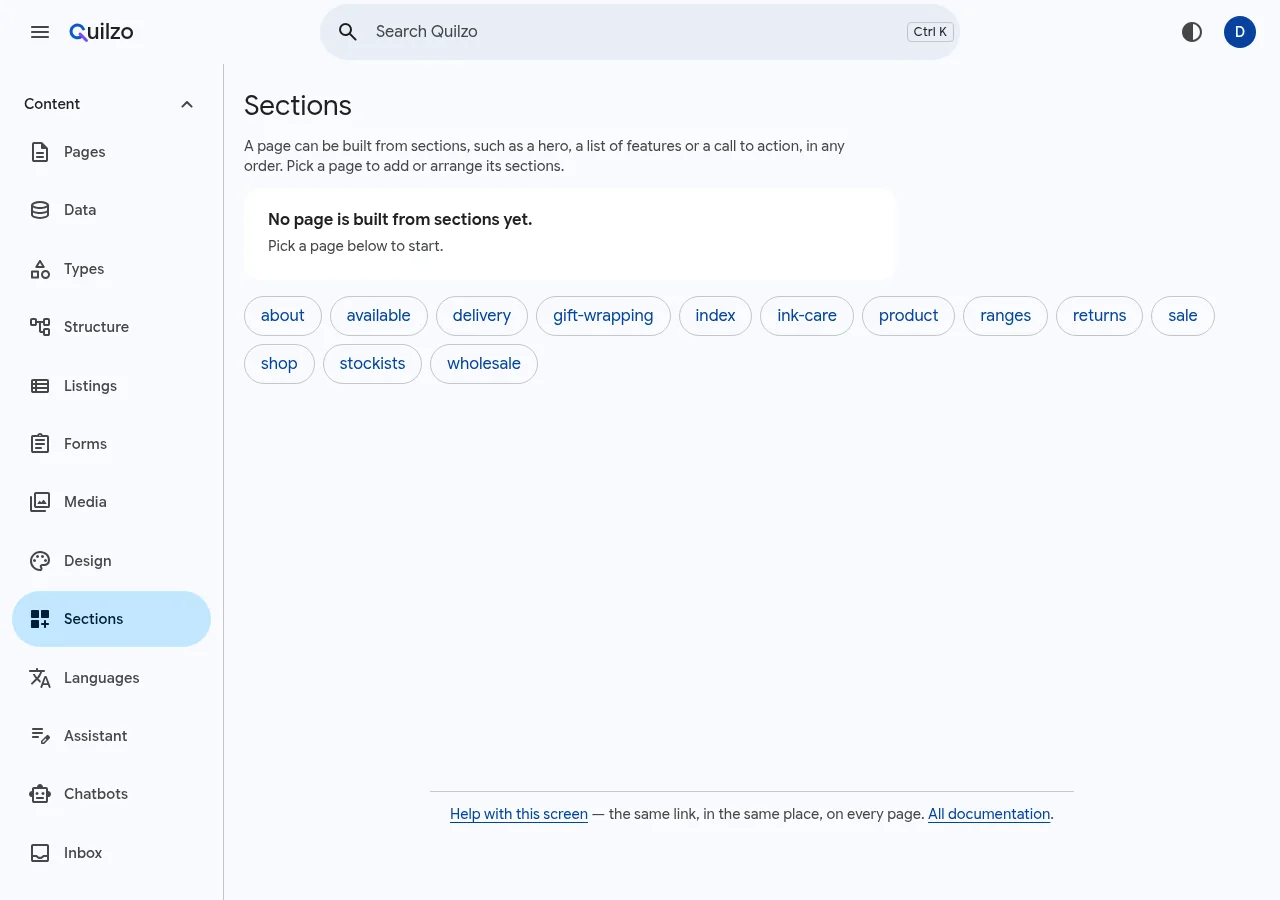Open Help with this screen link
1280x900 pixels.
coord(519,814)
